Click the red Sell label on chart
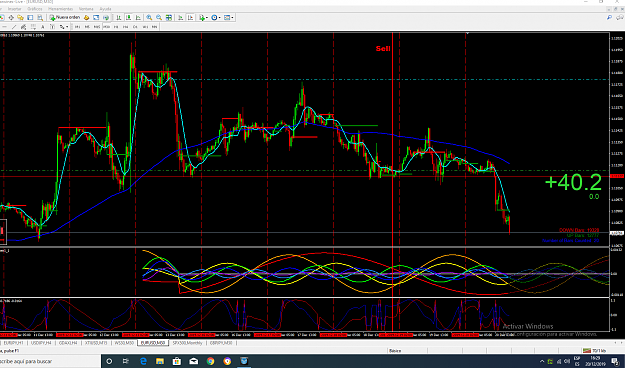625x368 pixels. (x=383, y=49)
